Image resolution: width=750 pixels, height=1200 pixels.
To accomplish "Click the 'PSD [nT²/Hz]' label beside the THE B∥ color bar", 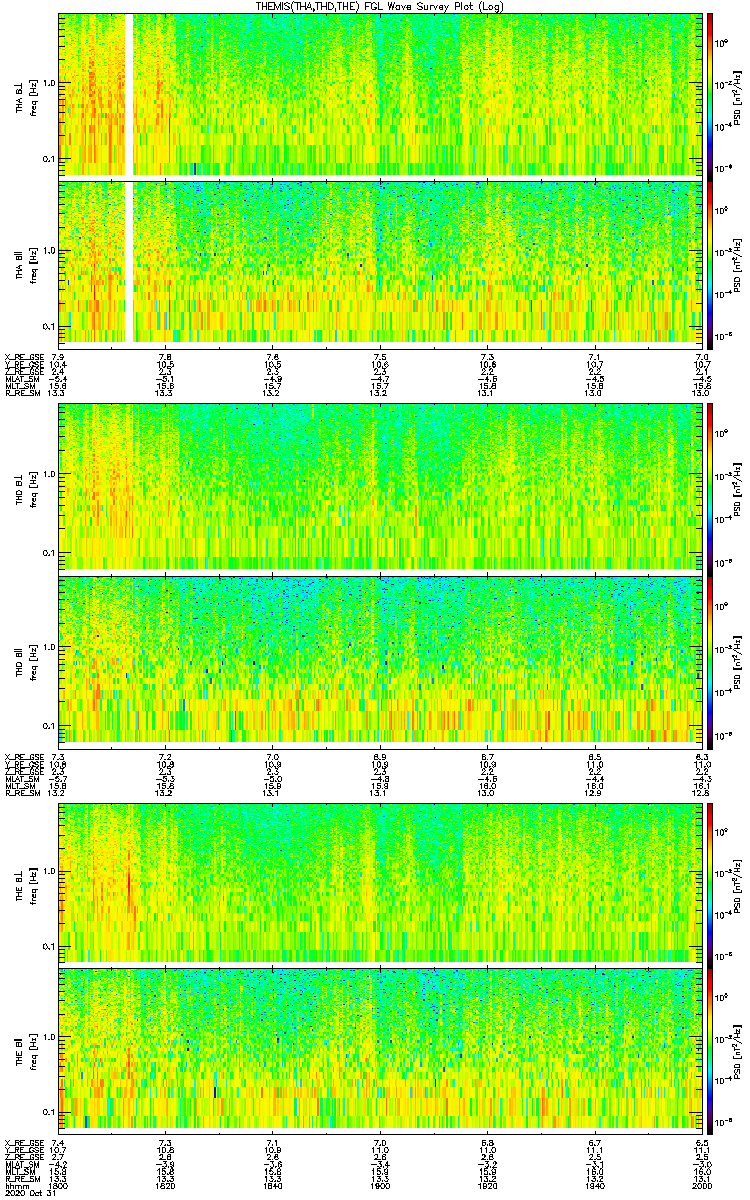I will point(737,1049).
